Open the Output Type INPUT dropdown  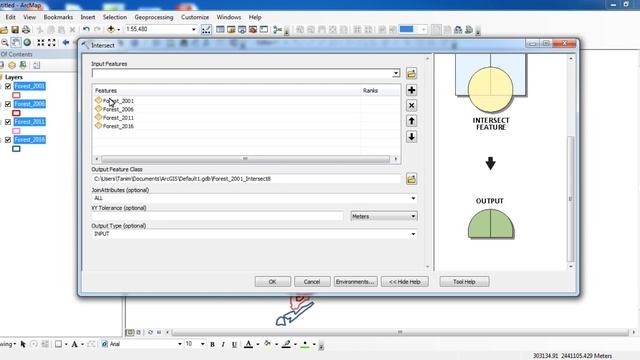[413, 234]
